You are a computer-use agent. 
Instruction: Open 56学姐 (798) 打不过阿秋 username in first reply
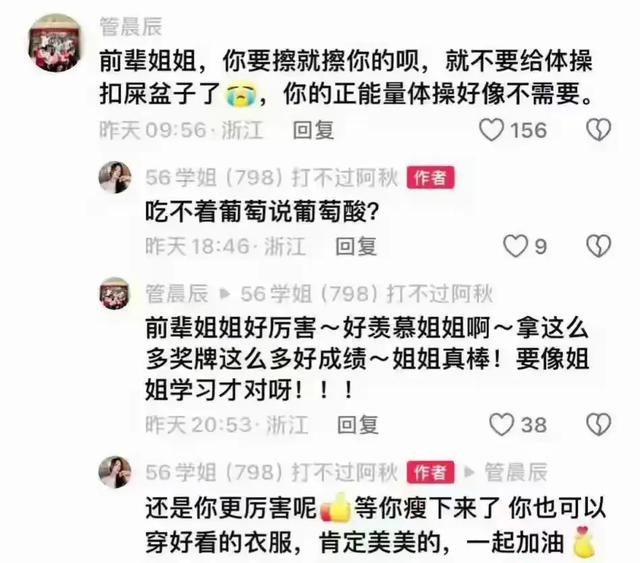point(271,178)
